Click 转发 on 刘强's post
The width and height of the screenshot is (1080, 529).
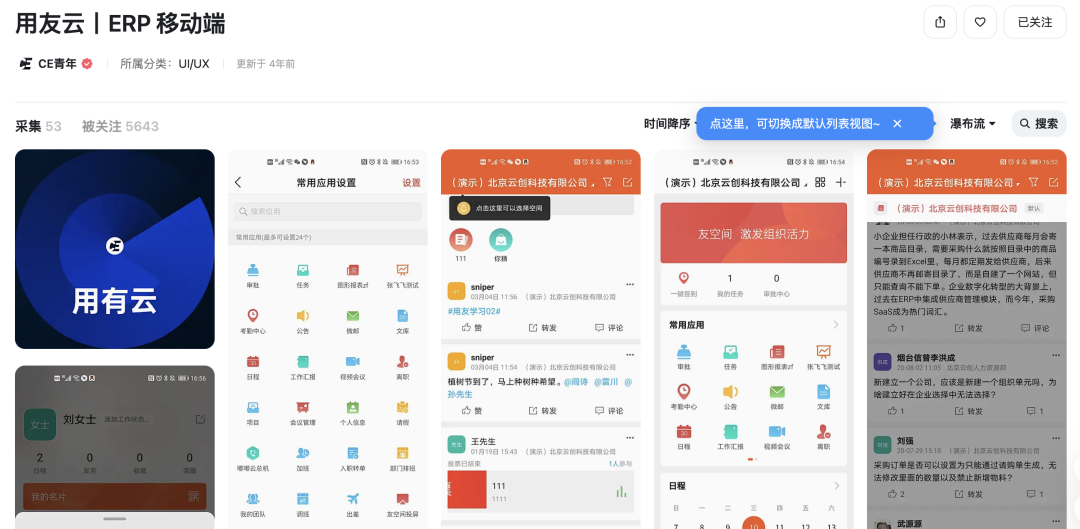[968, 494]
